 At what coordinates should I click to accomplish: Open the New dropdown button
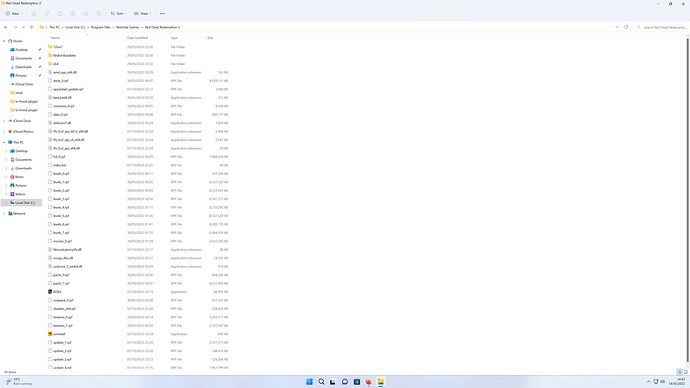coord(14,14)
